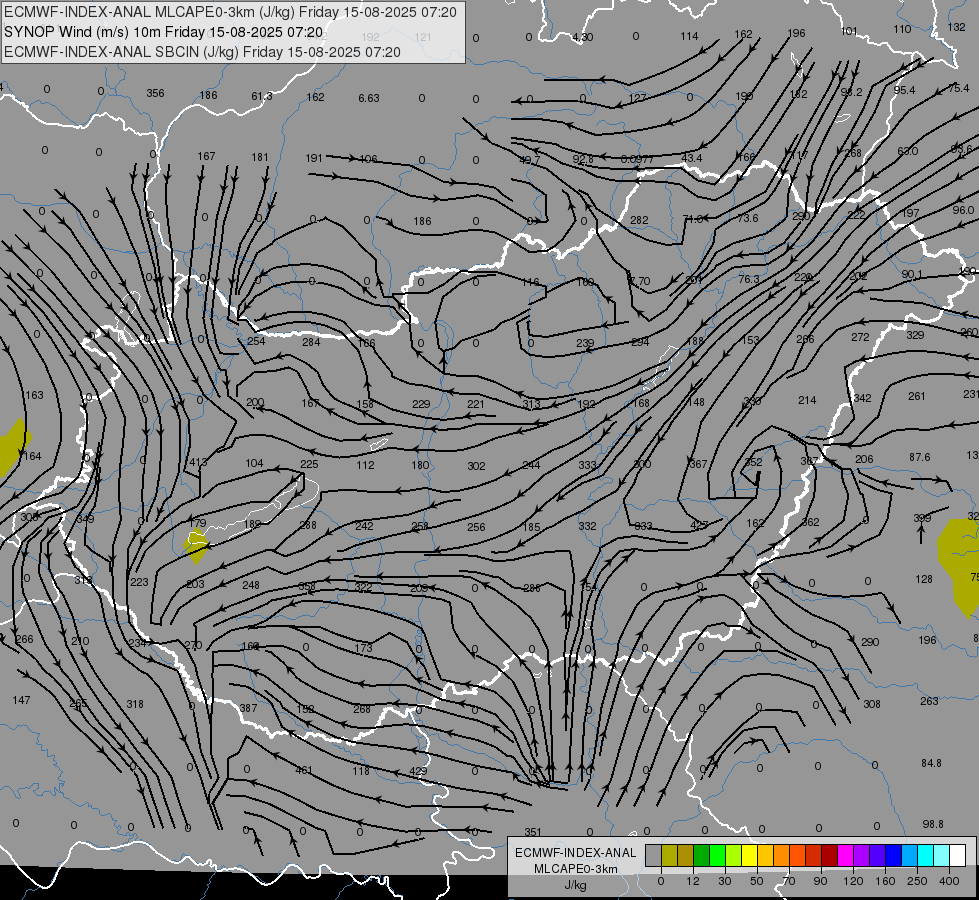
Task: Click the map value '413'
Action: 198,462
